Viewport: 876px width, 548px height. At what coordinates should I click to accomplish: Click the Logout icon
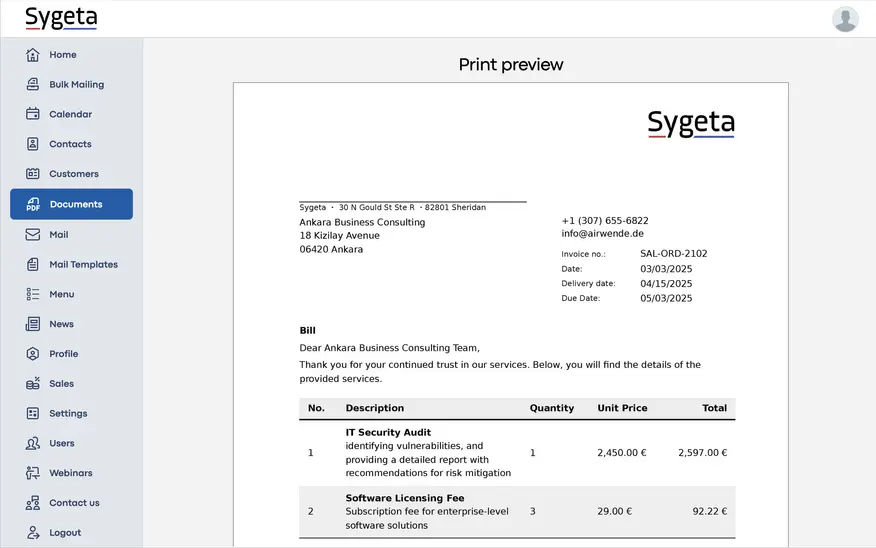tap(33, 533)
